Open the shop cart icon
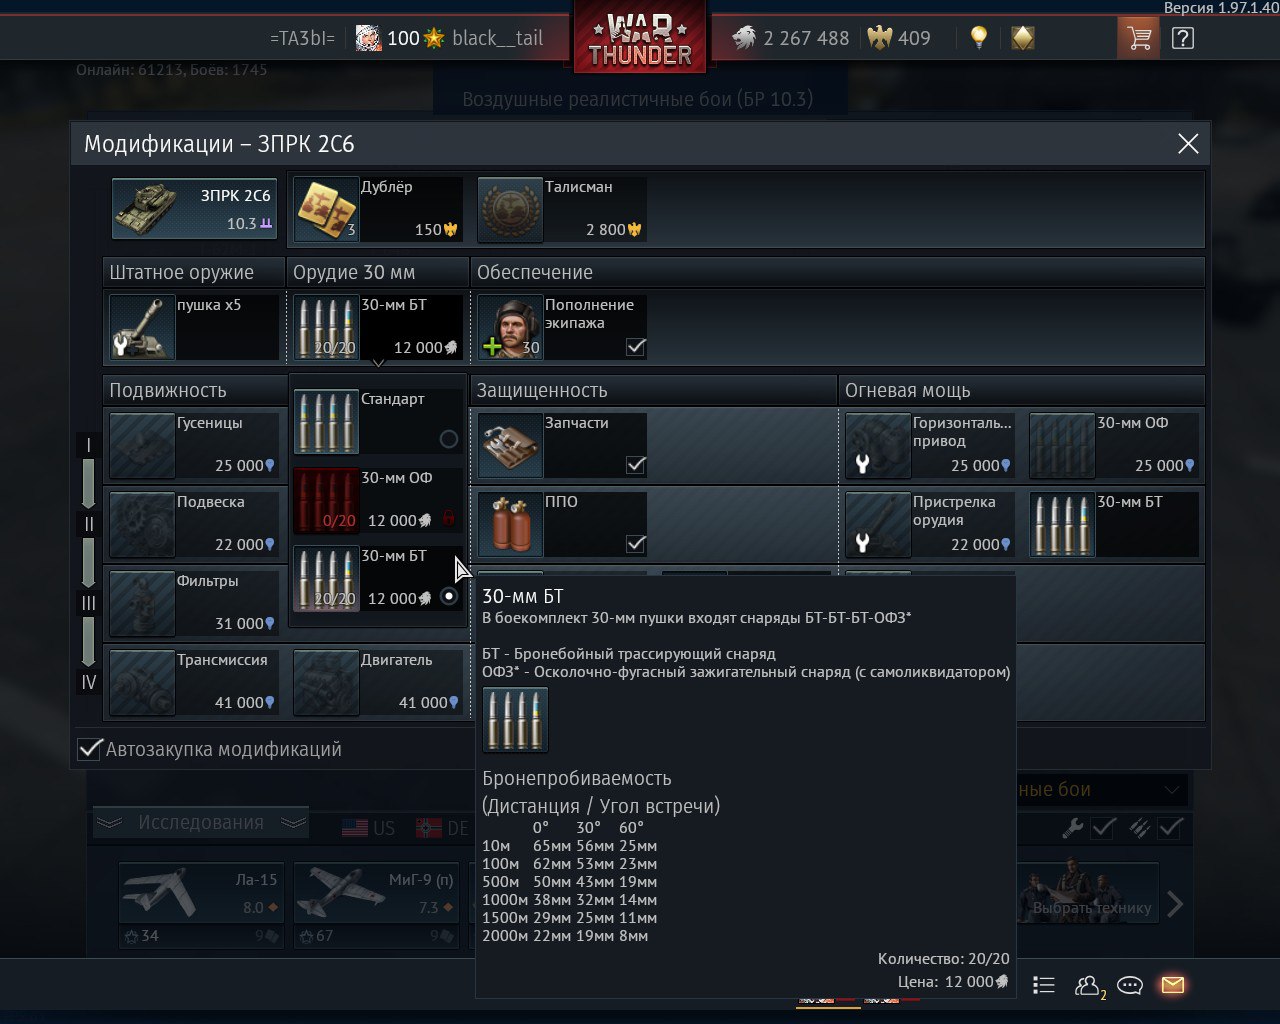 tap(1138, 39)
